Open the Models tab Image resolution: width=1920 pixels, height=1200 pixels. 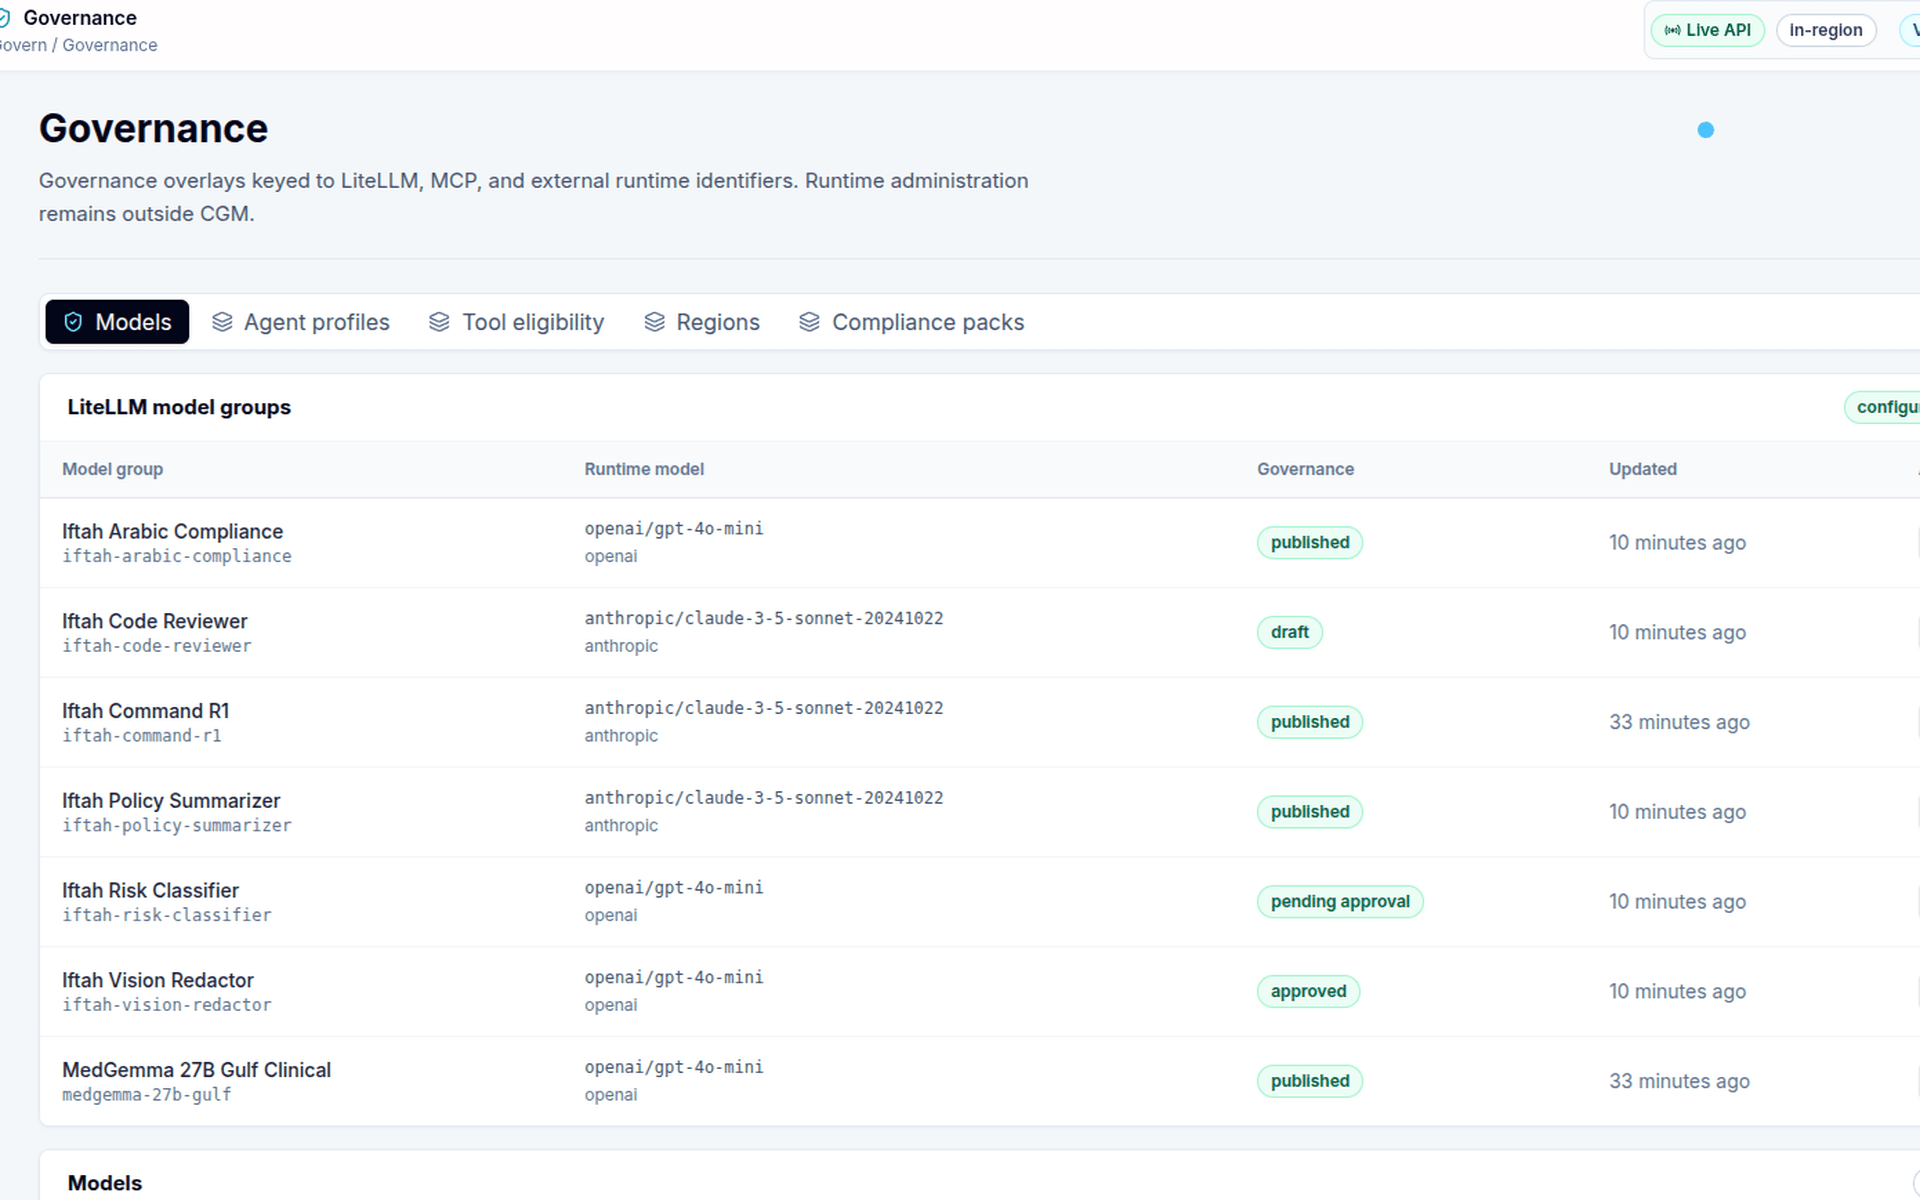117,322
